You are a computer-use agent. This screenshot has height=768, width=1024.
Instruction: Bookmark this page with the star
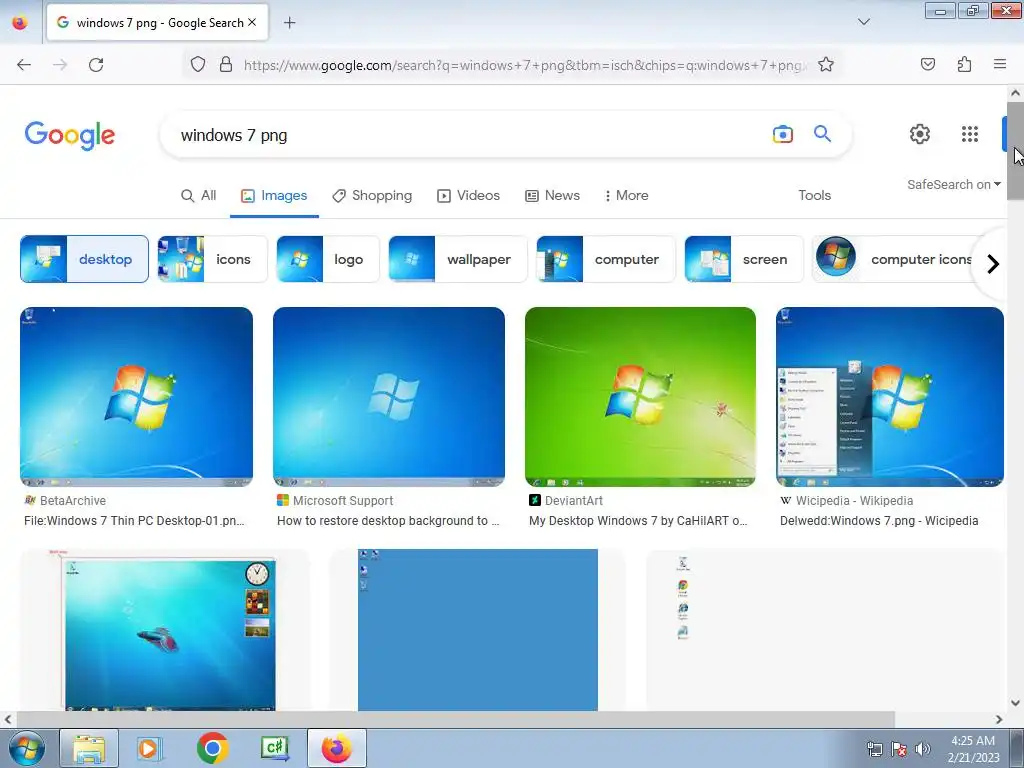(x=825, y=64)
